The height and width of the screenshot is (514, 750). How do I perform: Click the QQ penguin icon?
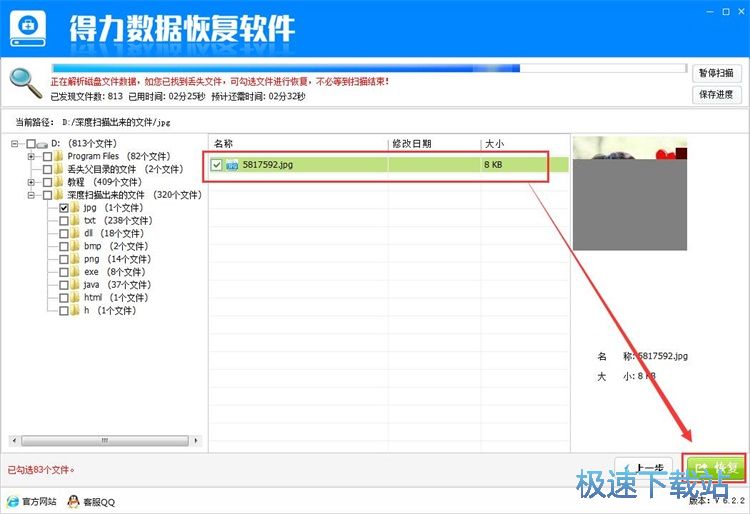tap(73, 502)
